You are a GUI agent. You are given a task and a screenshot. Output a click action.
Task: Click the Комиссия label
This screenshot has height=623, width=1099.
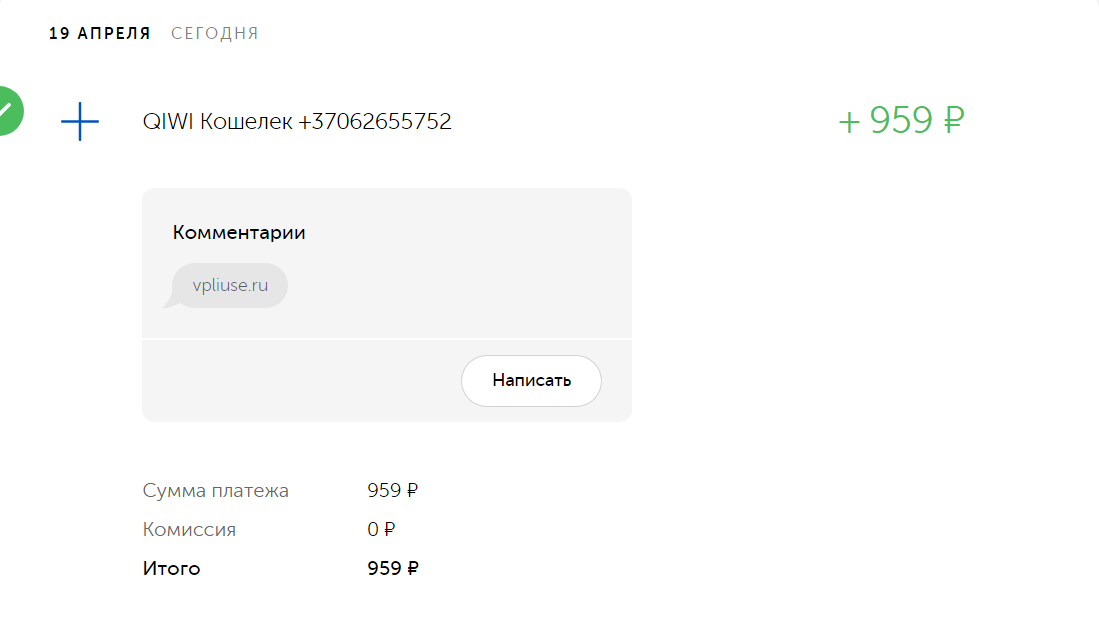189,530
